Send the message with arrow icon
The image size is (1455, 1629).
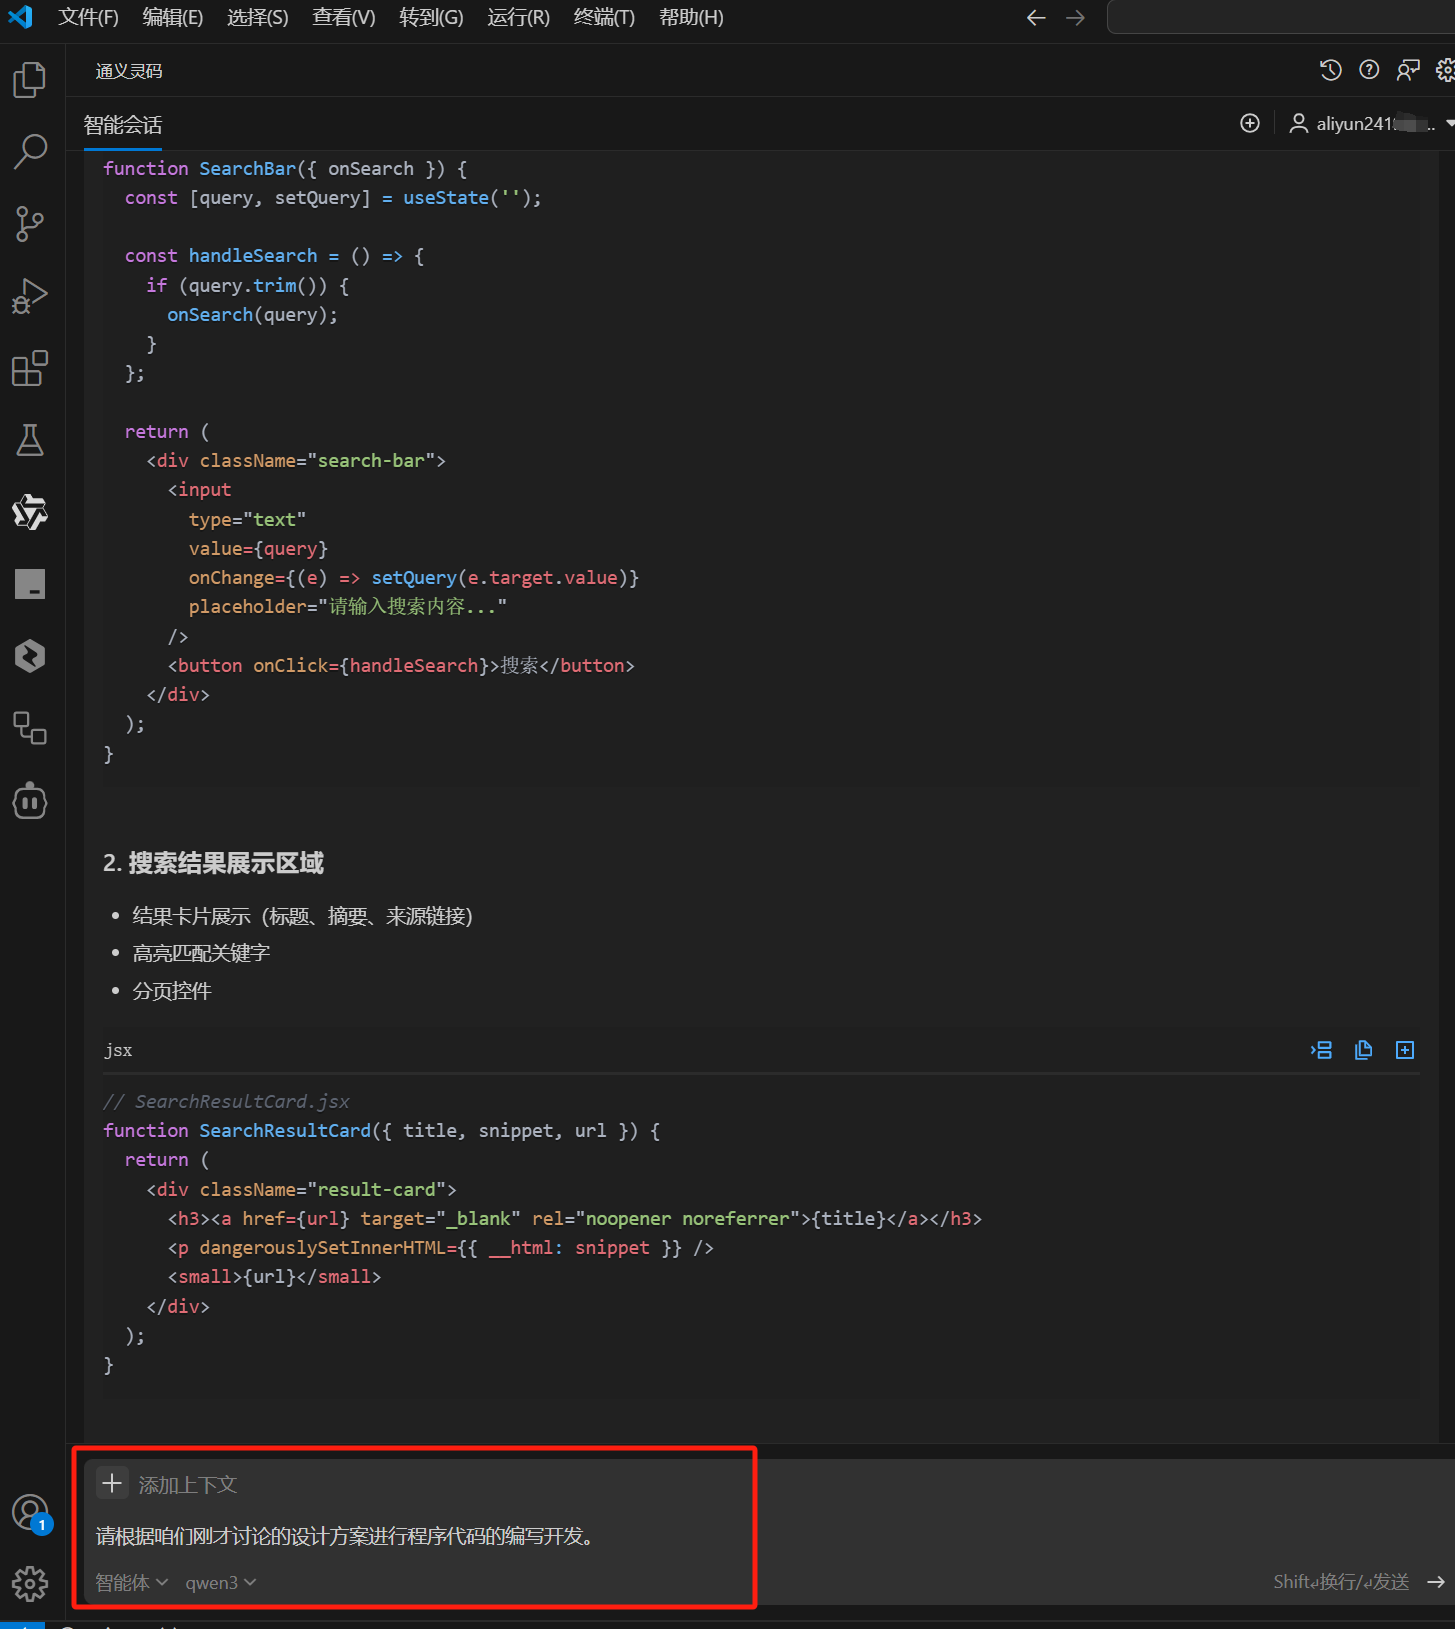tap(1436, 1582)
